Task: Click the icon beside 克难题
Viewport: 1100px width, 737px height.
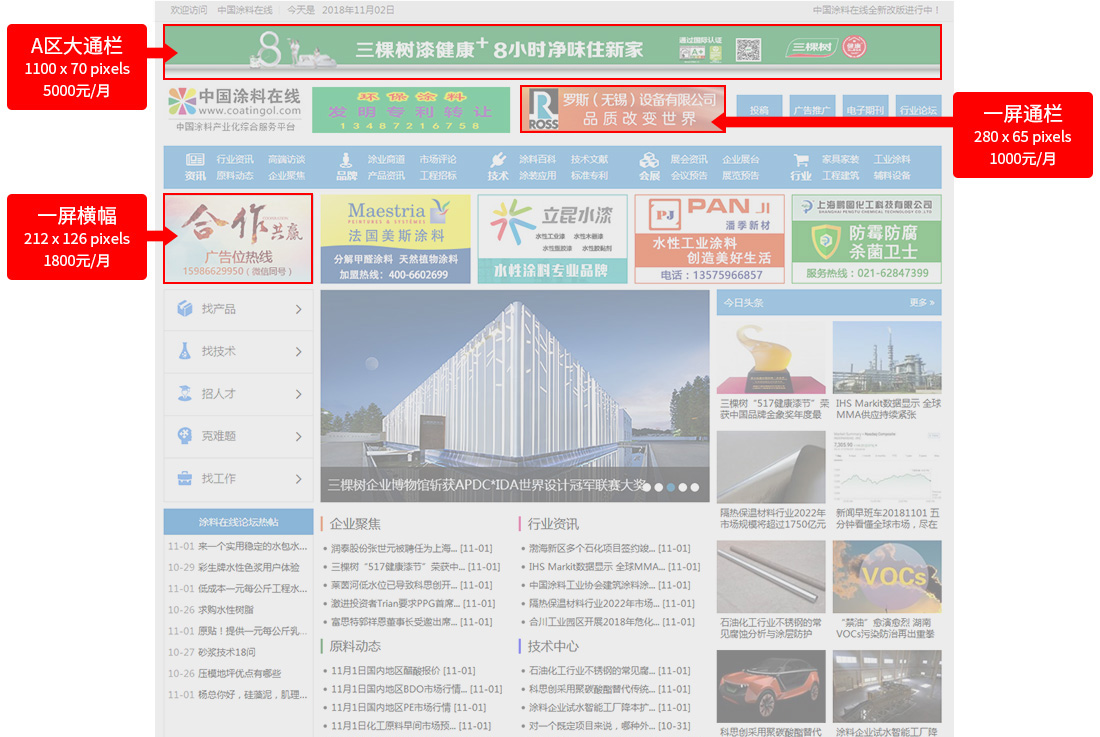Action: pyautogui.click(x=185, y=436)
